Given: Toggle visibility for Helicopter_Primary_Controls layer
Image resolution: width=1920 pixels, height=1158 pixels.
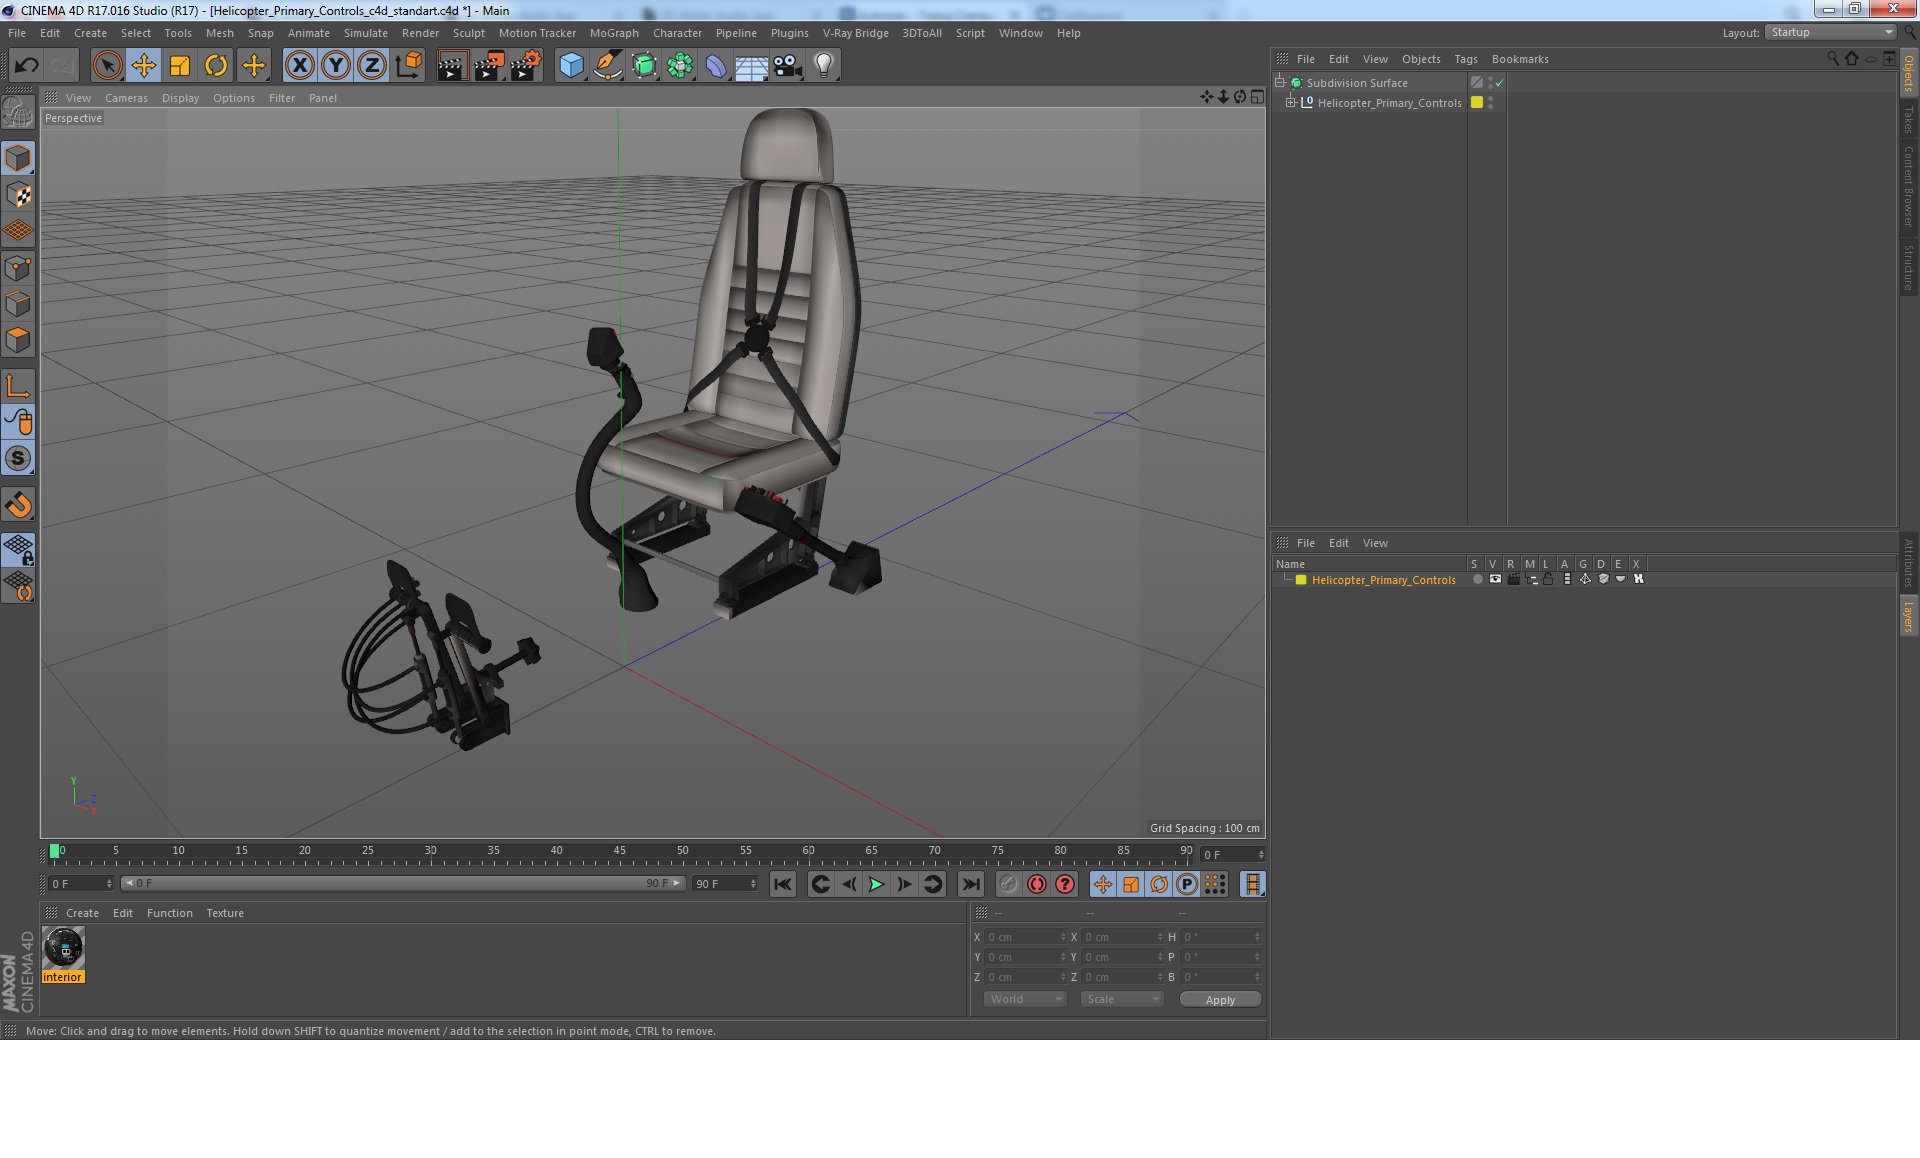Looking at the screenshot, I should (x=1495, y=580).
